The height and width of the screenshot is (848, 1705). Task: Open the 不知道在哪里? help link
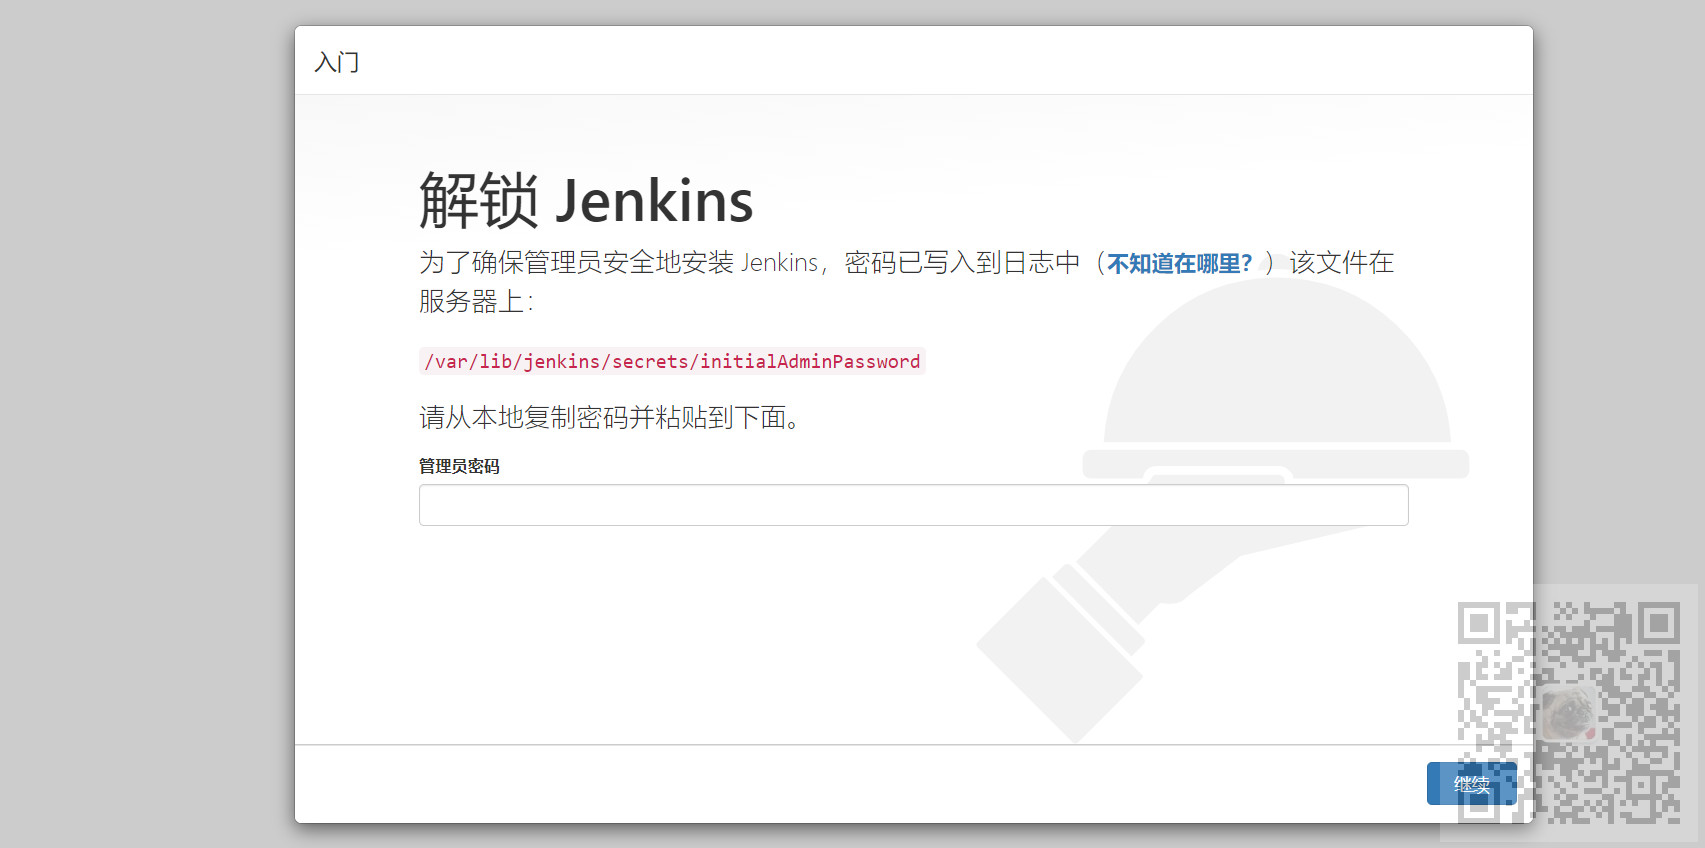1180,263
